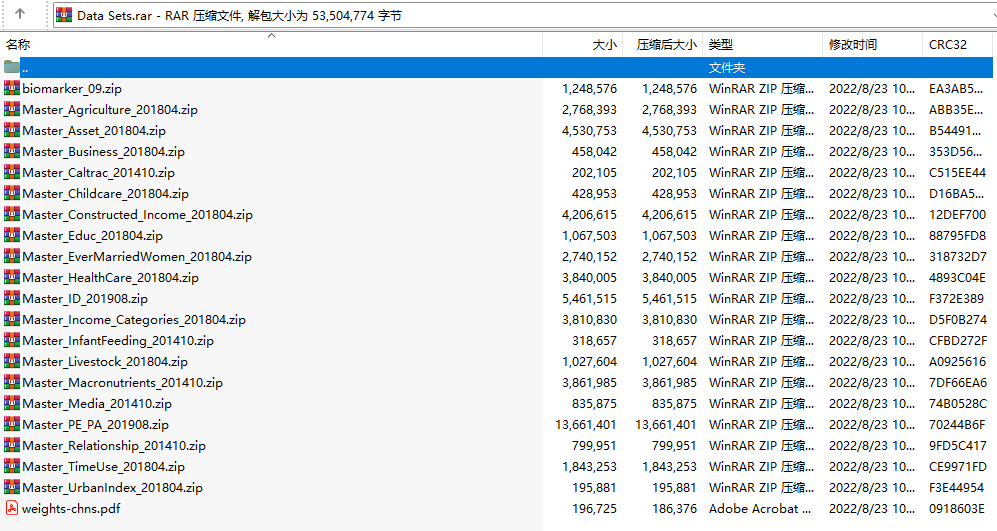Sort by the 修改时间 column header
This screenshot has height=531, width=997.
tap(872, 45)
